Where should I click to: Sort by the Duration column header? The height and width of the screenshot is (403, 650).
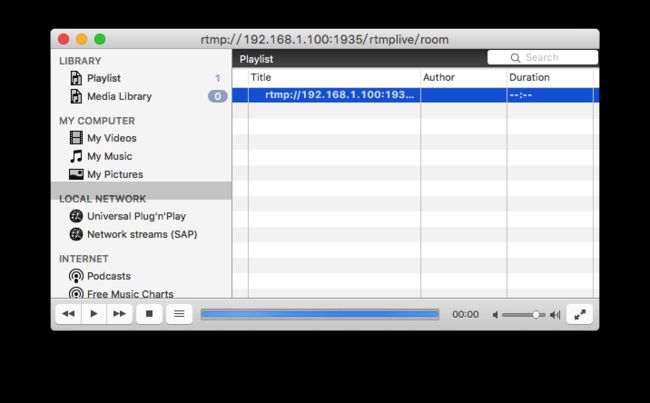tap(550, 78)
